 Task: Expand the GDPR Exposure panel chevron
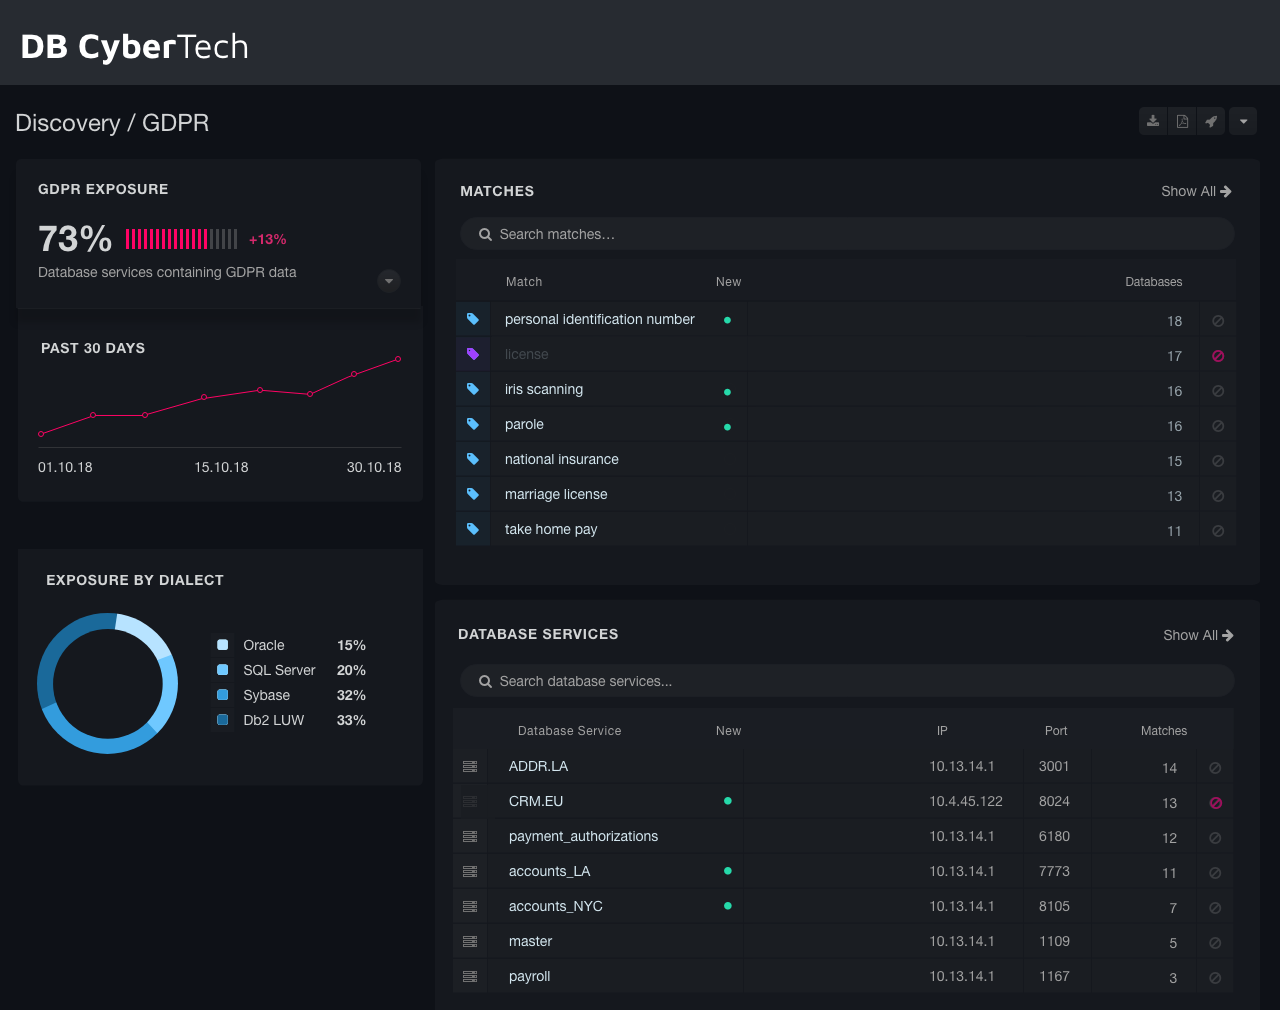point(389,281)
